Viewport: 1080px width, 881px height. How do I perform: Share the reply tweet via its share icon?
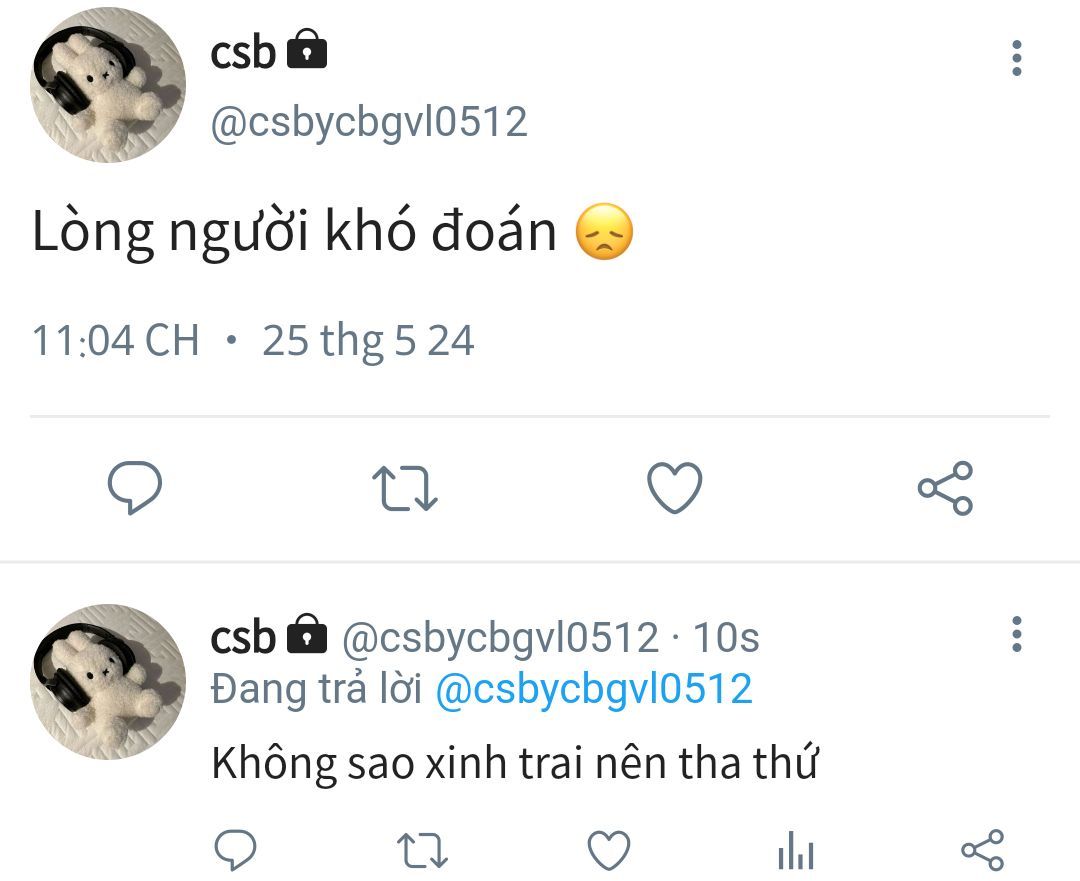(x=983, y=850)
